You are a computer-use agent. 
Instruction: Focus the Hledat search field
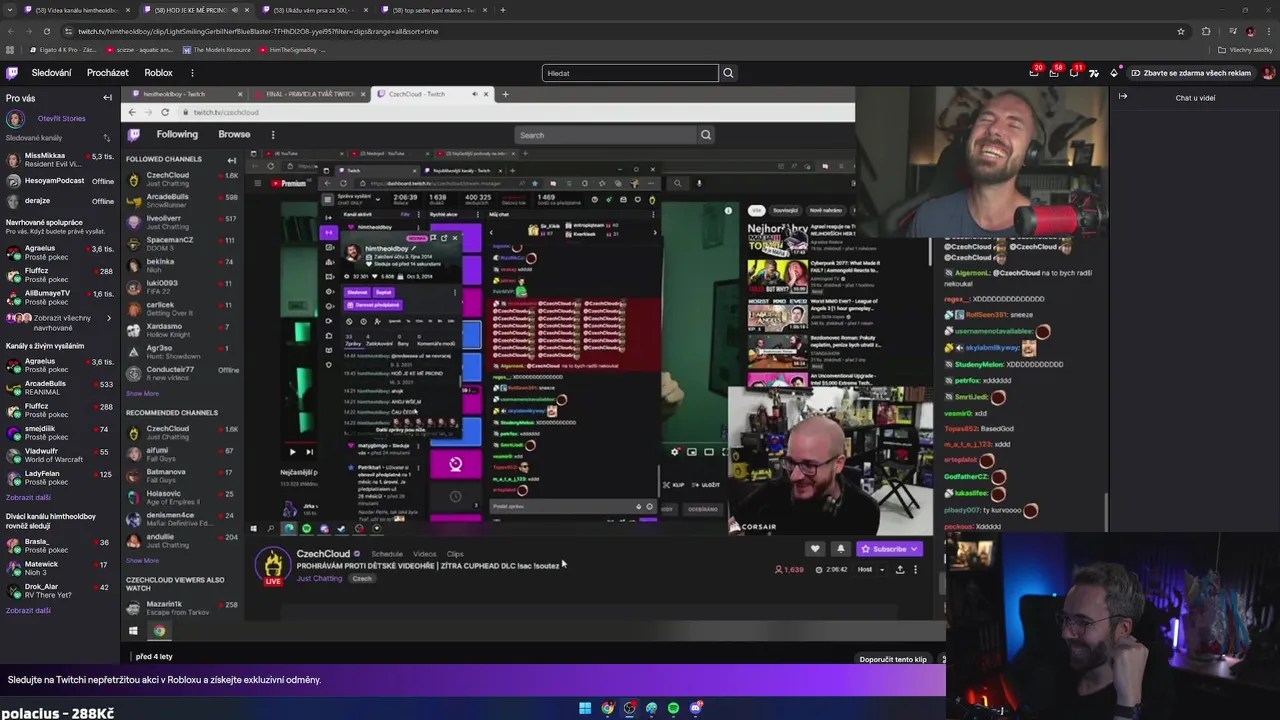coord(630,73)
